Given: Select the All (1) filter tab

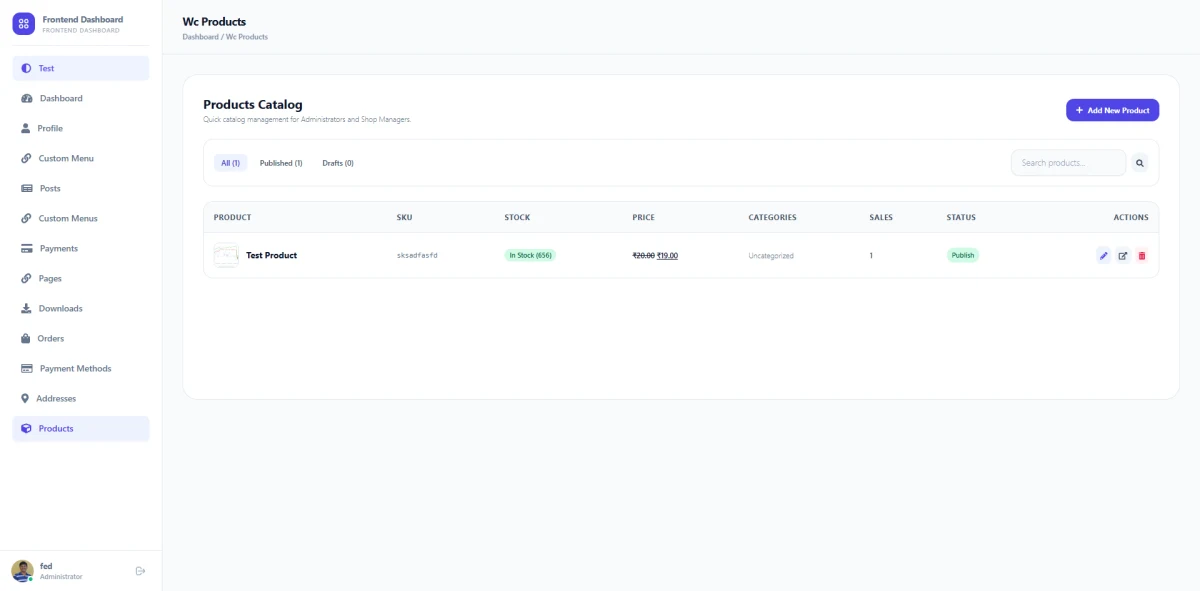Looking at the screenshot, I should 230,163.
